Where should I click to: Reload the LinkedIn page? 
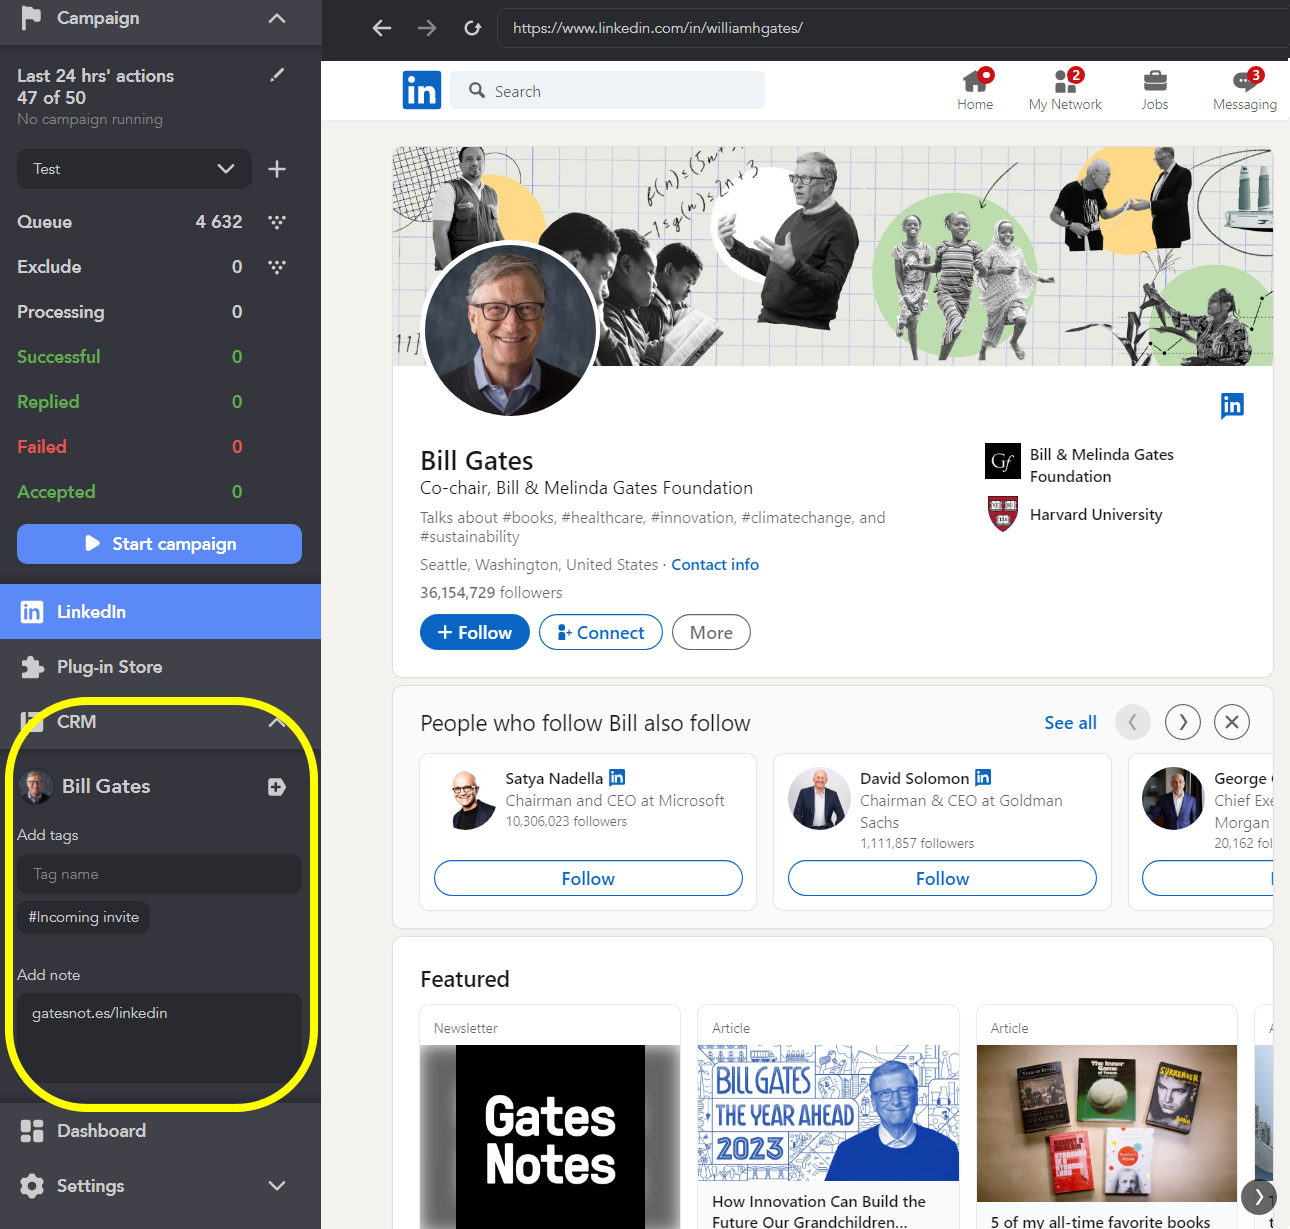coord(473,28)
